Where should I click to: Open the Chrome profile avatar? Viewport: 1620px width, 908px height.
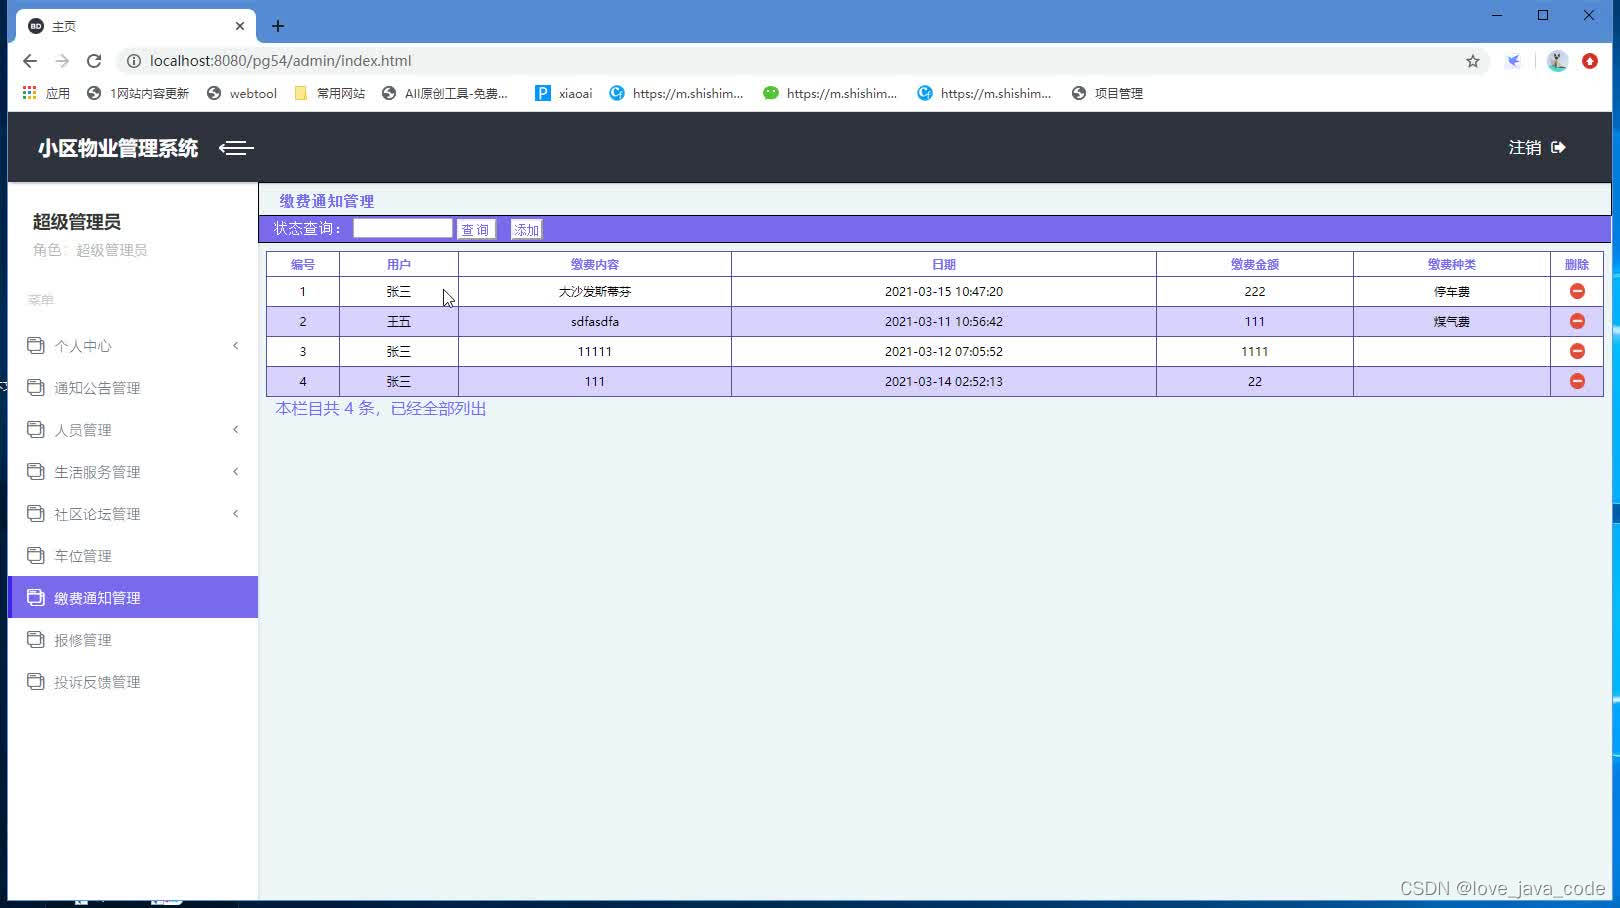pos(1557,61)
